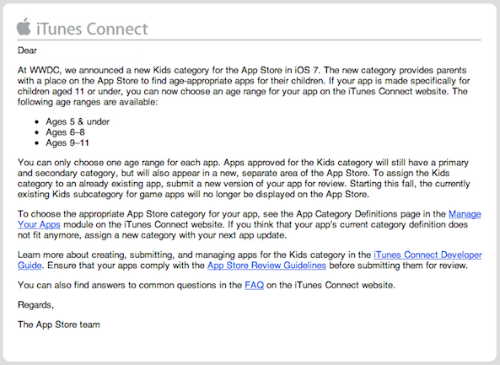Image resolution: width=500 pixels, height=365 pixels.
Task: Open the App Store Review Guidelines link
Action: (x=267, y=266)
